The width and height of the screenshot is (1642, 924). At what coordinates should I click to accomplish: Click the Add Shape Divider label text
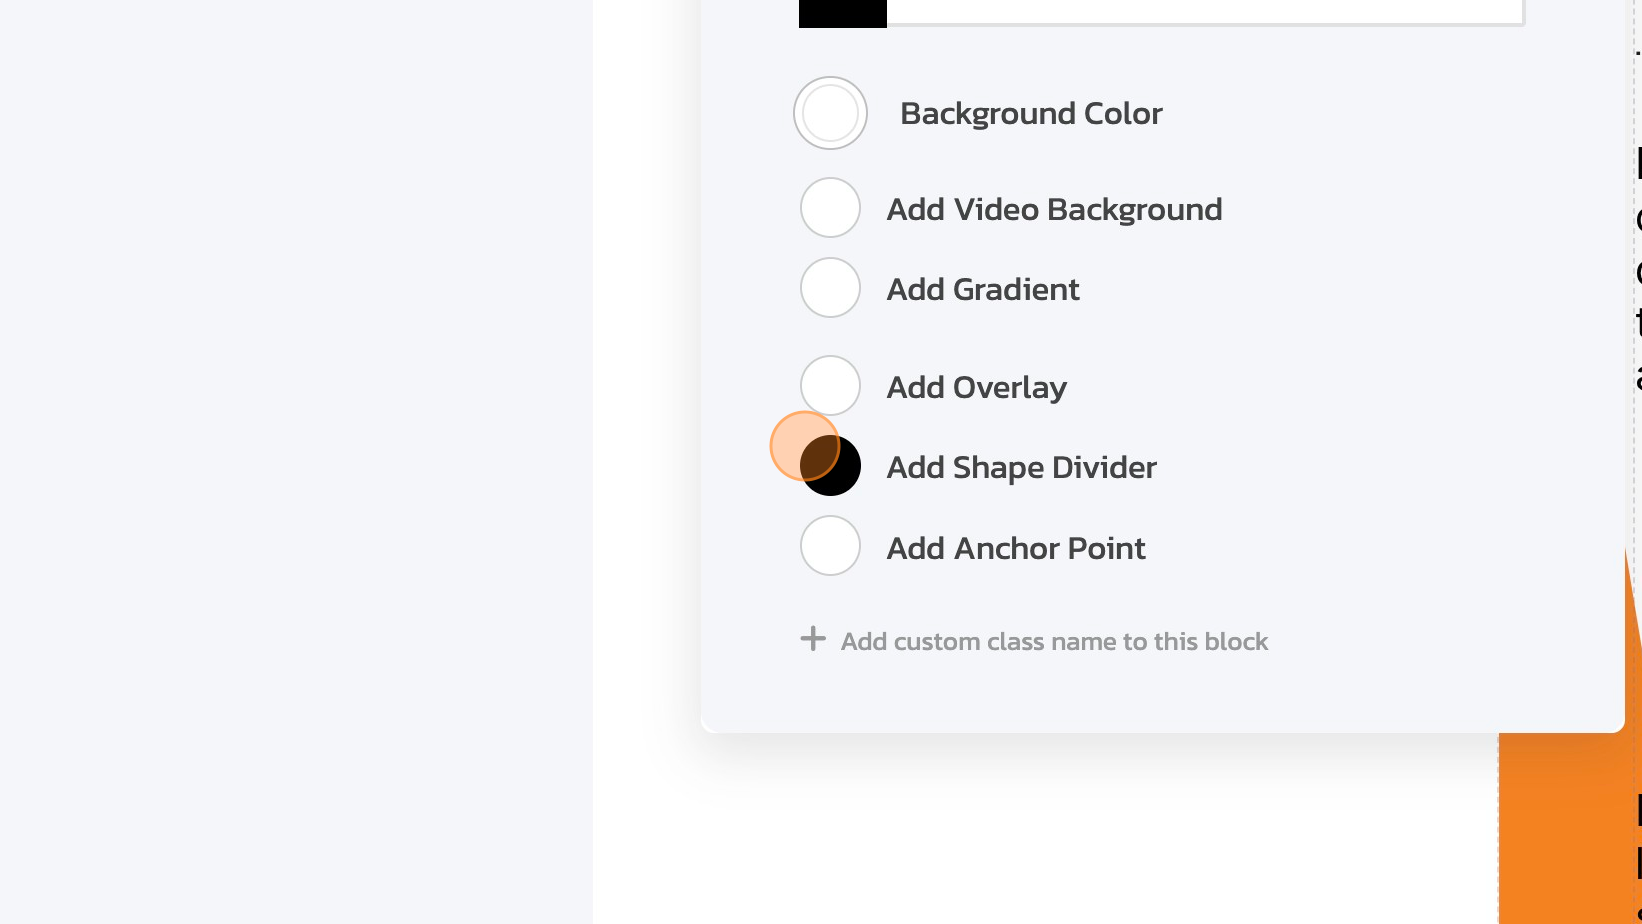(1020, 467)
